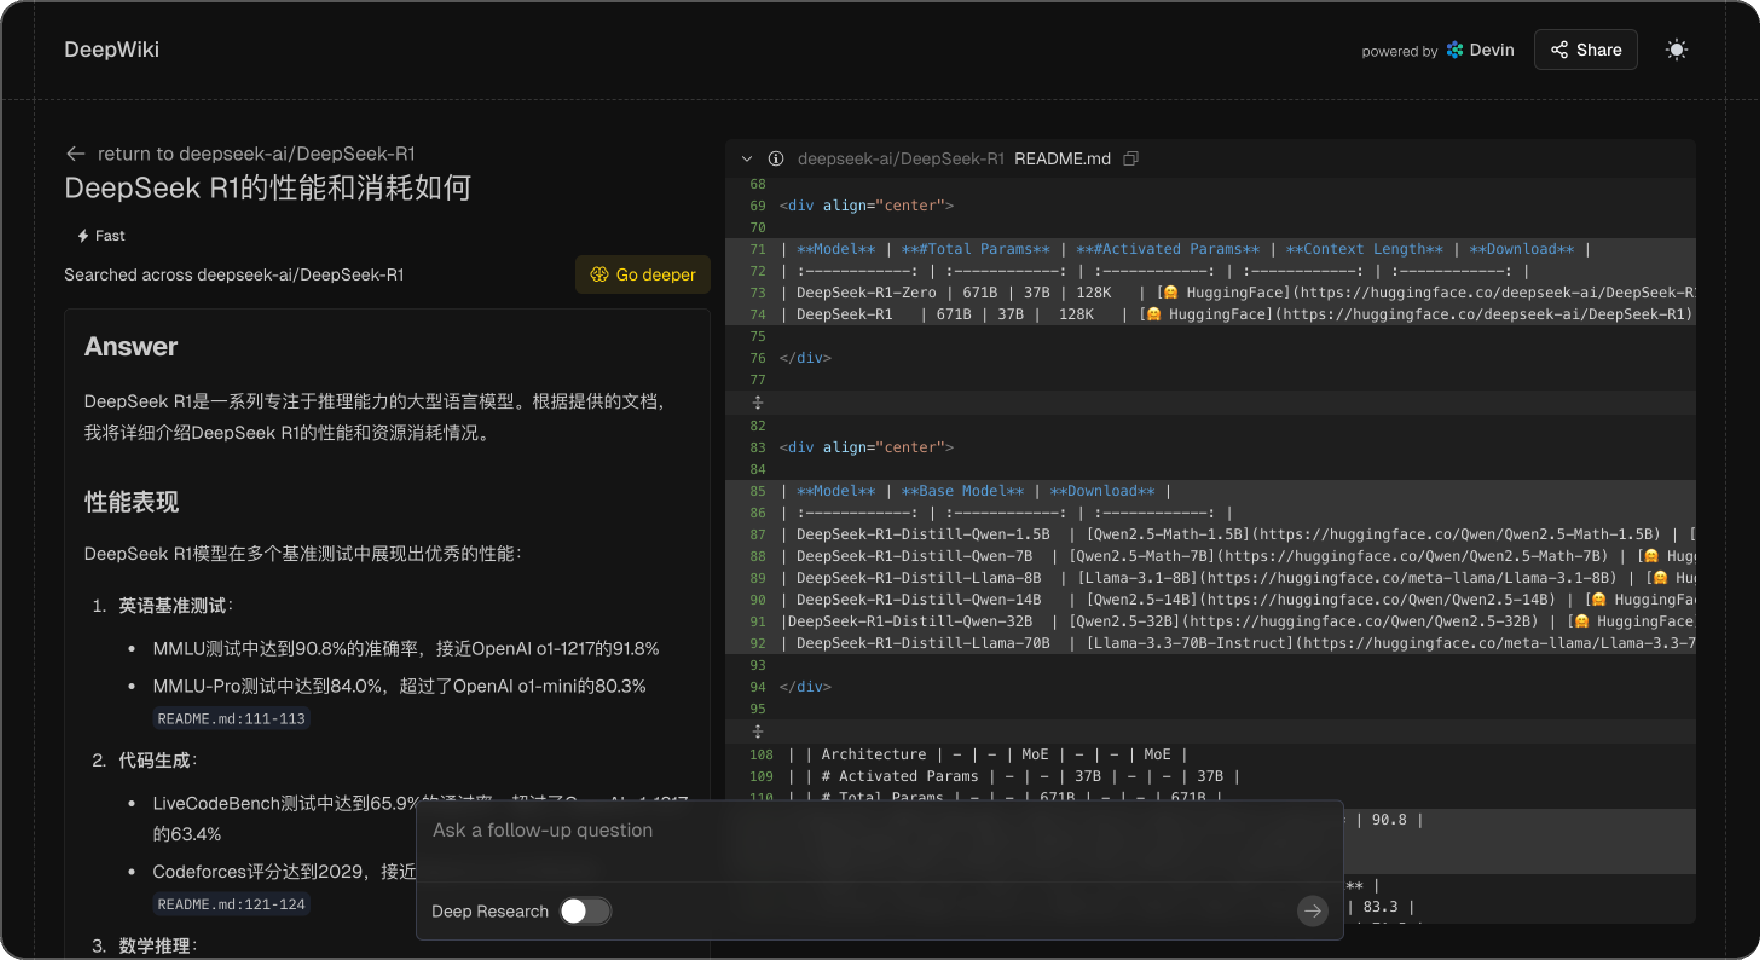Click README.md filename in panel header

[1062, 159]
